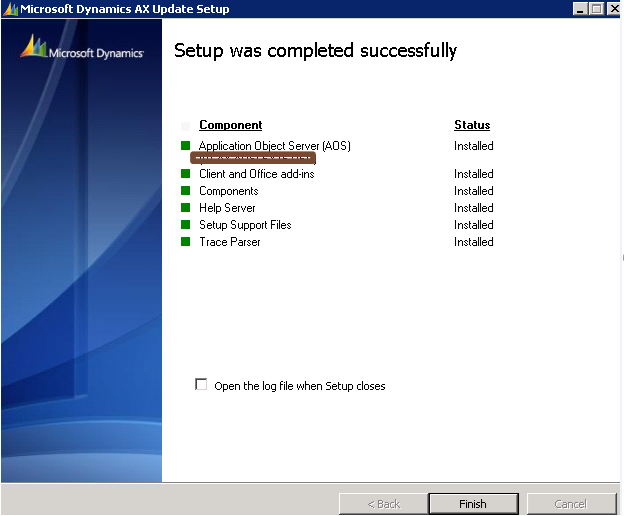Image resolution: width=624 pixels, height=516 pixels.
Task: Click Installed status for Components
Action: tap(474, 191)
